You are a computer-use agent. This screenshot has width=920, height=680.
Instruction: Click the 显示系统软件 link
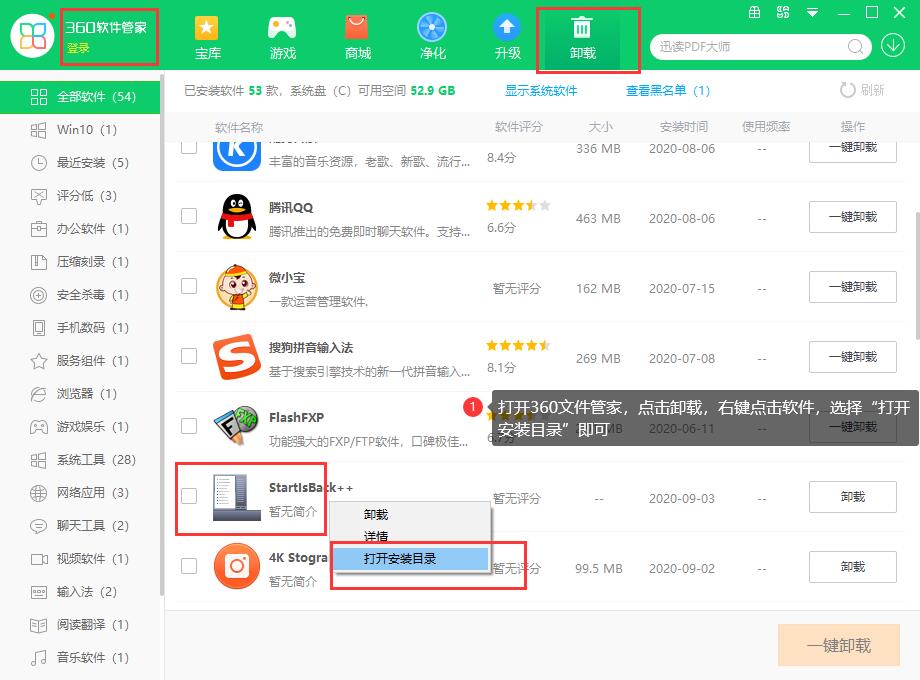tap(541, 90)
